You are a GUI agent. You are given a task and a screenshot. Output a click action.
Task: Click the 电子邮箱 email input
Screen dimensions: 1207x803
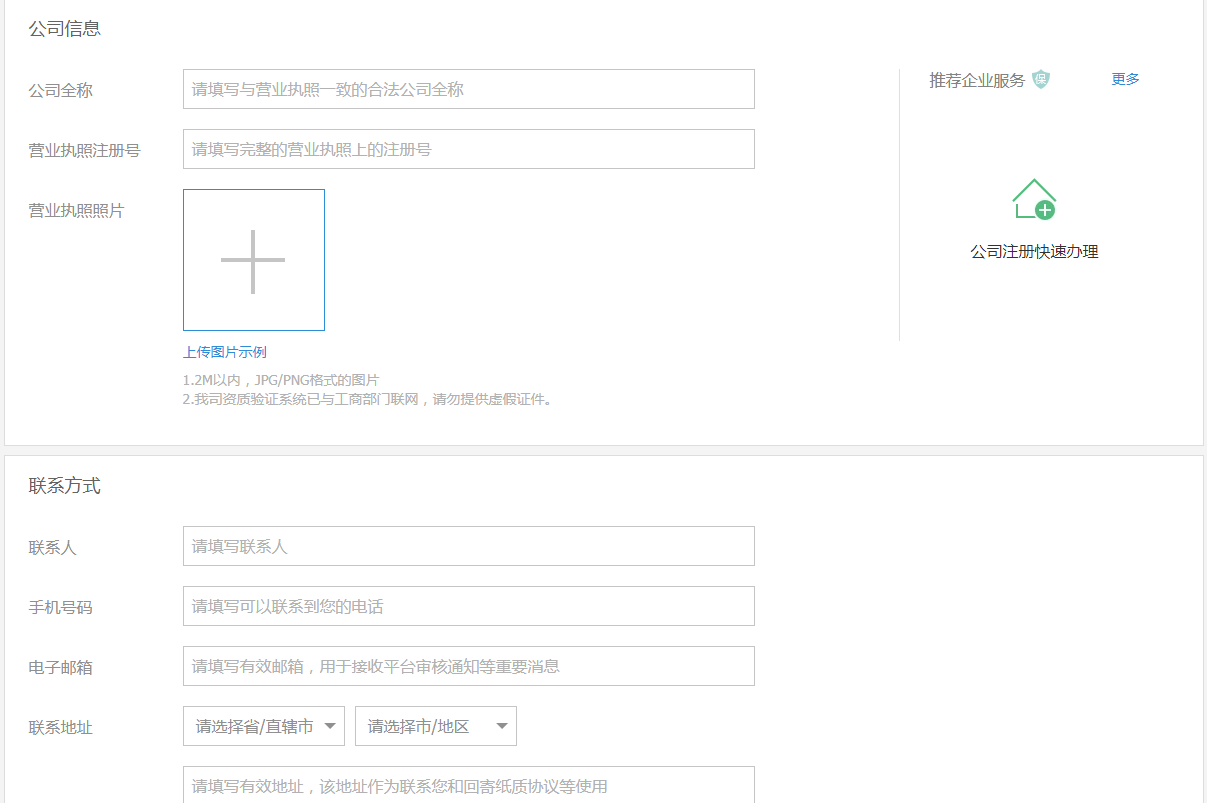pos(468,666)
